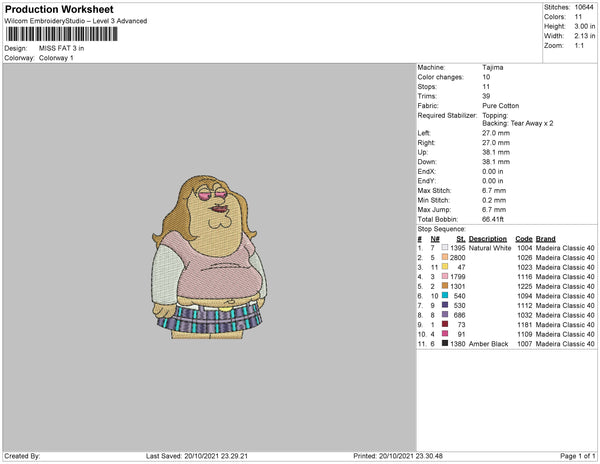
Task: Click the Stitches count 10644
Action: tap(582, 7)
